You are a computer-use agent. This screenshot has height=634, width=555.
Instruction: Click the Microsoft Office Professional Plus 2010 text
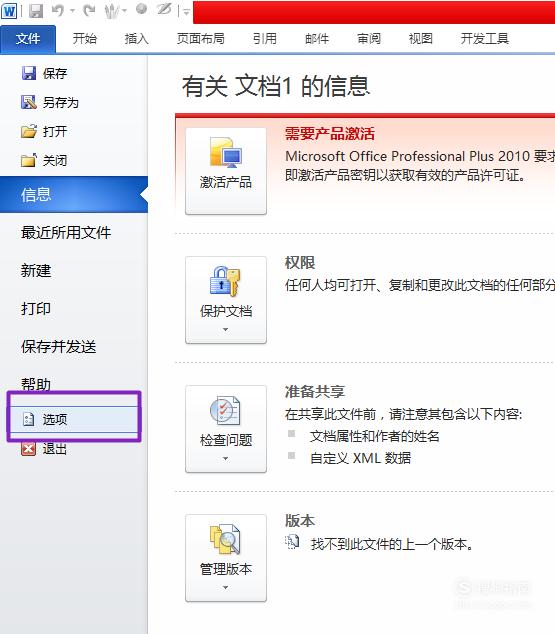407,156
